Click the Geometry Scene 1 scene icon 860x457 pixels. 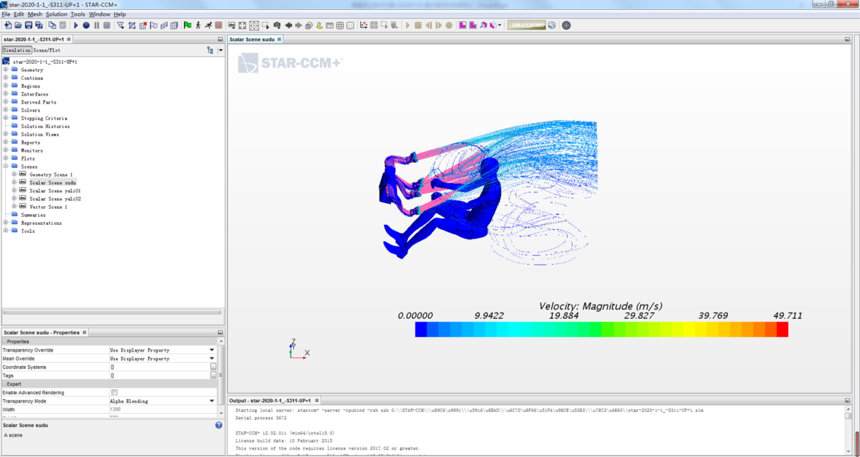(24, 174)
